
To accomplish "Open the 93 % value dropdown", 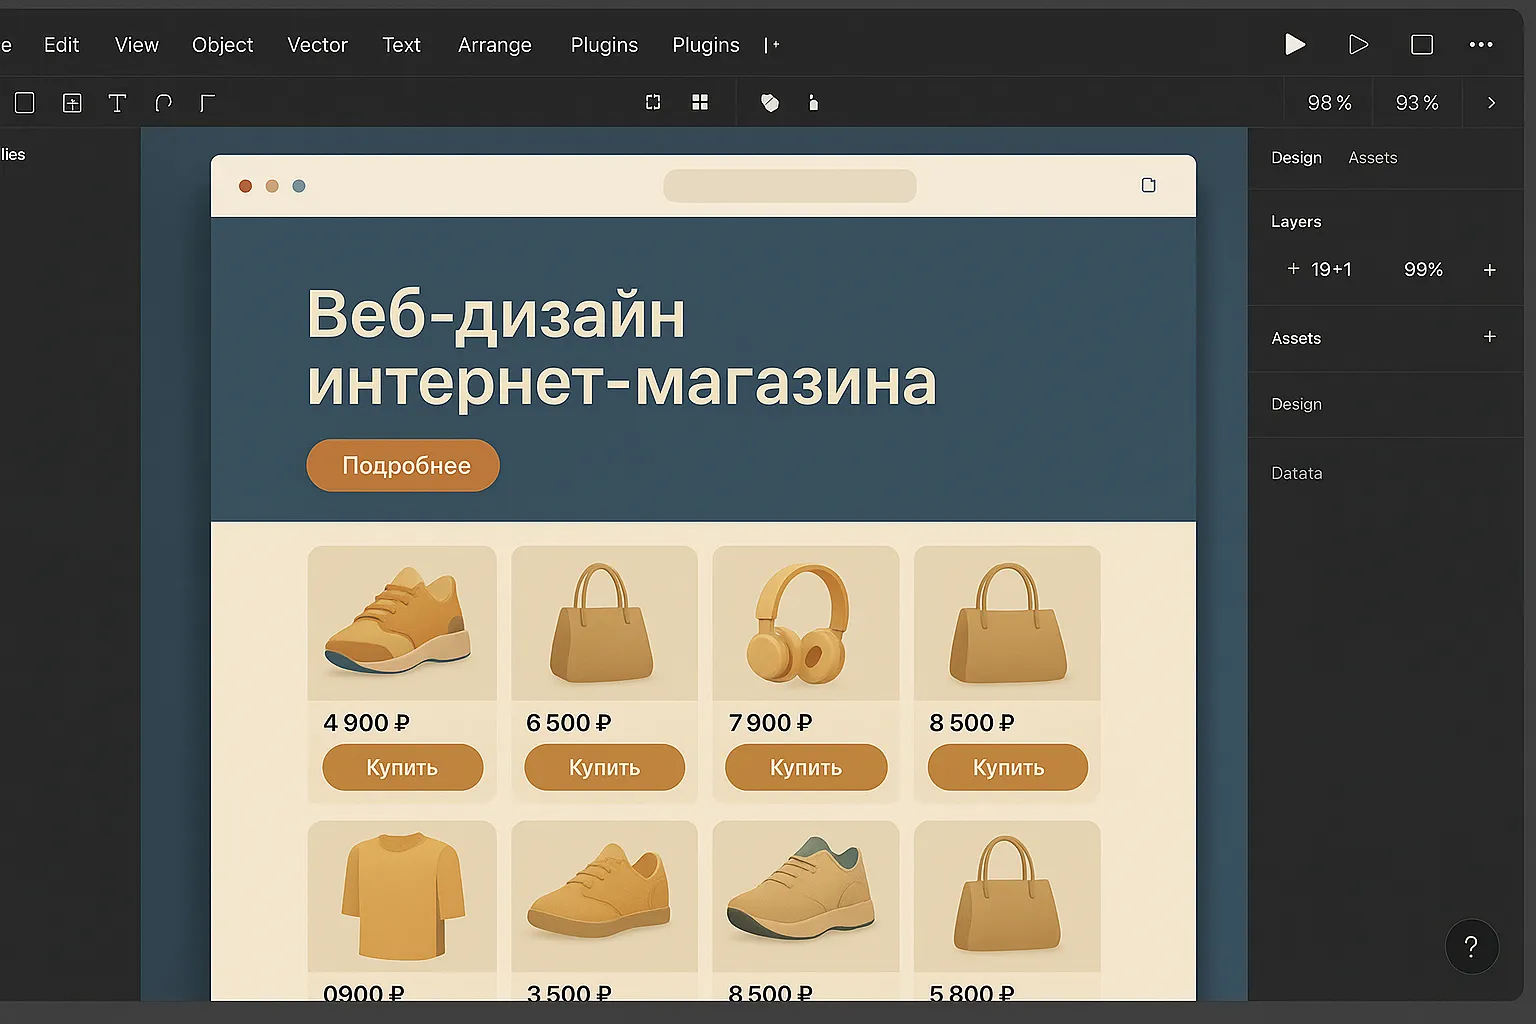I will pyautogui.click(x=1417, y=103).
